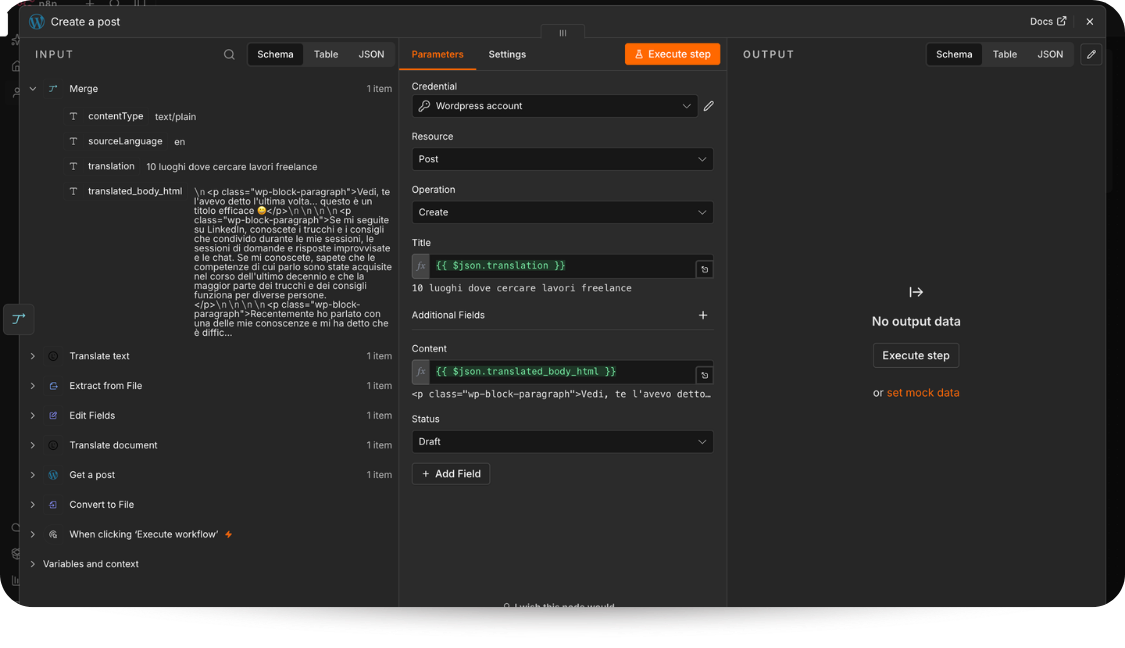Click the WordPress logo in the header

[37, 22]
